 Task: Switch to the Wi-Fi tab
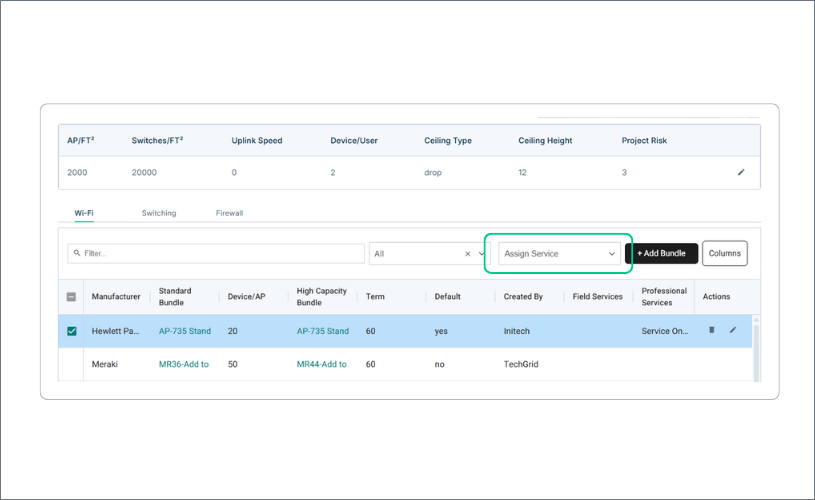tap(84, 213)
